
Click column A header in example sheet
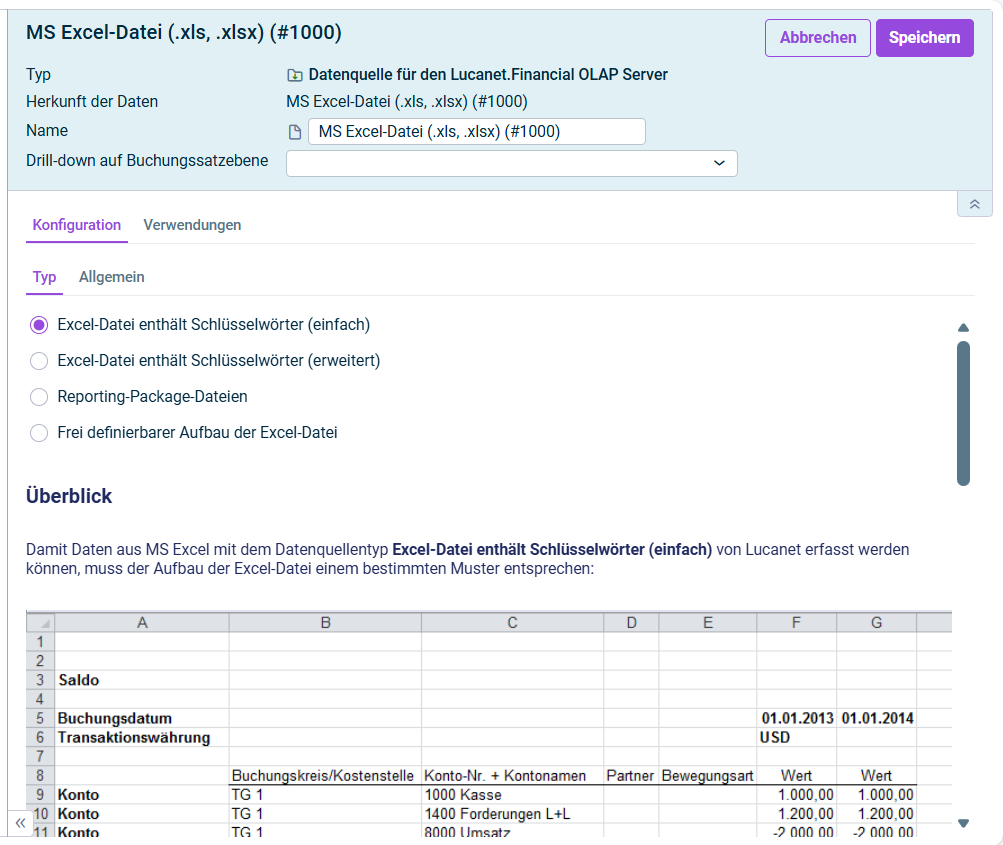coord(142,623)
